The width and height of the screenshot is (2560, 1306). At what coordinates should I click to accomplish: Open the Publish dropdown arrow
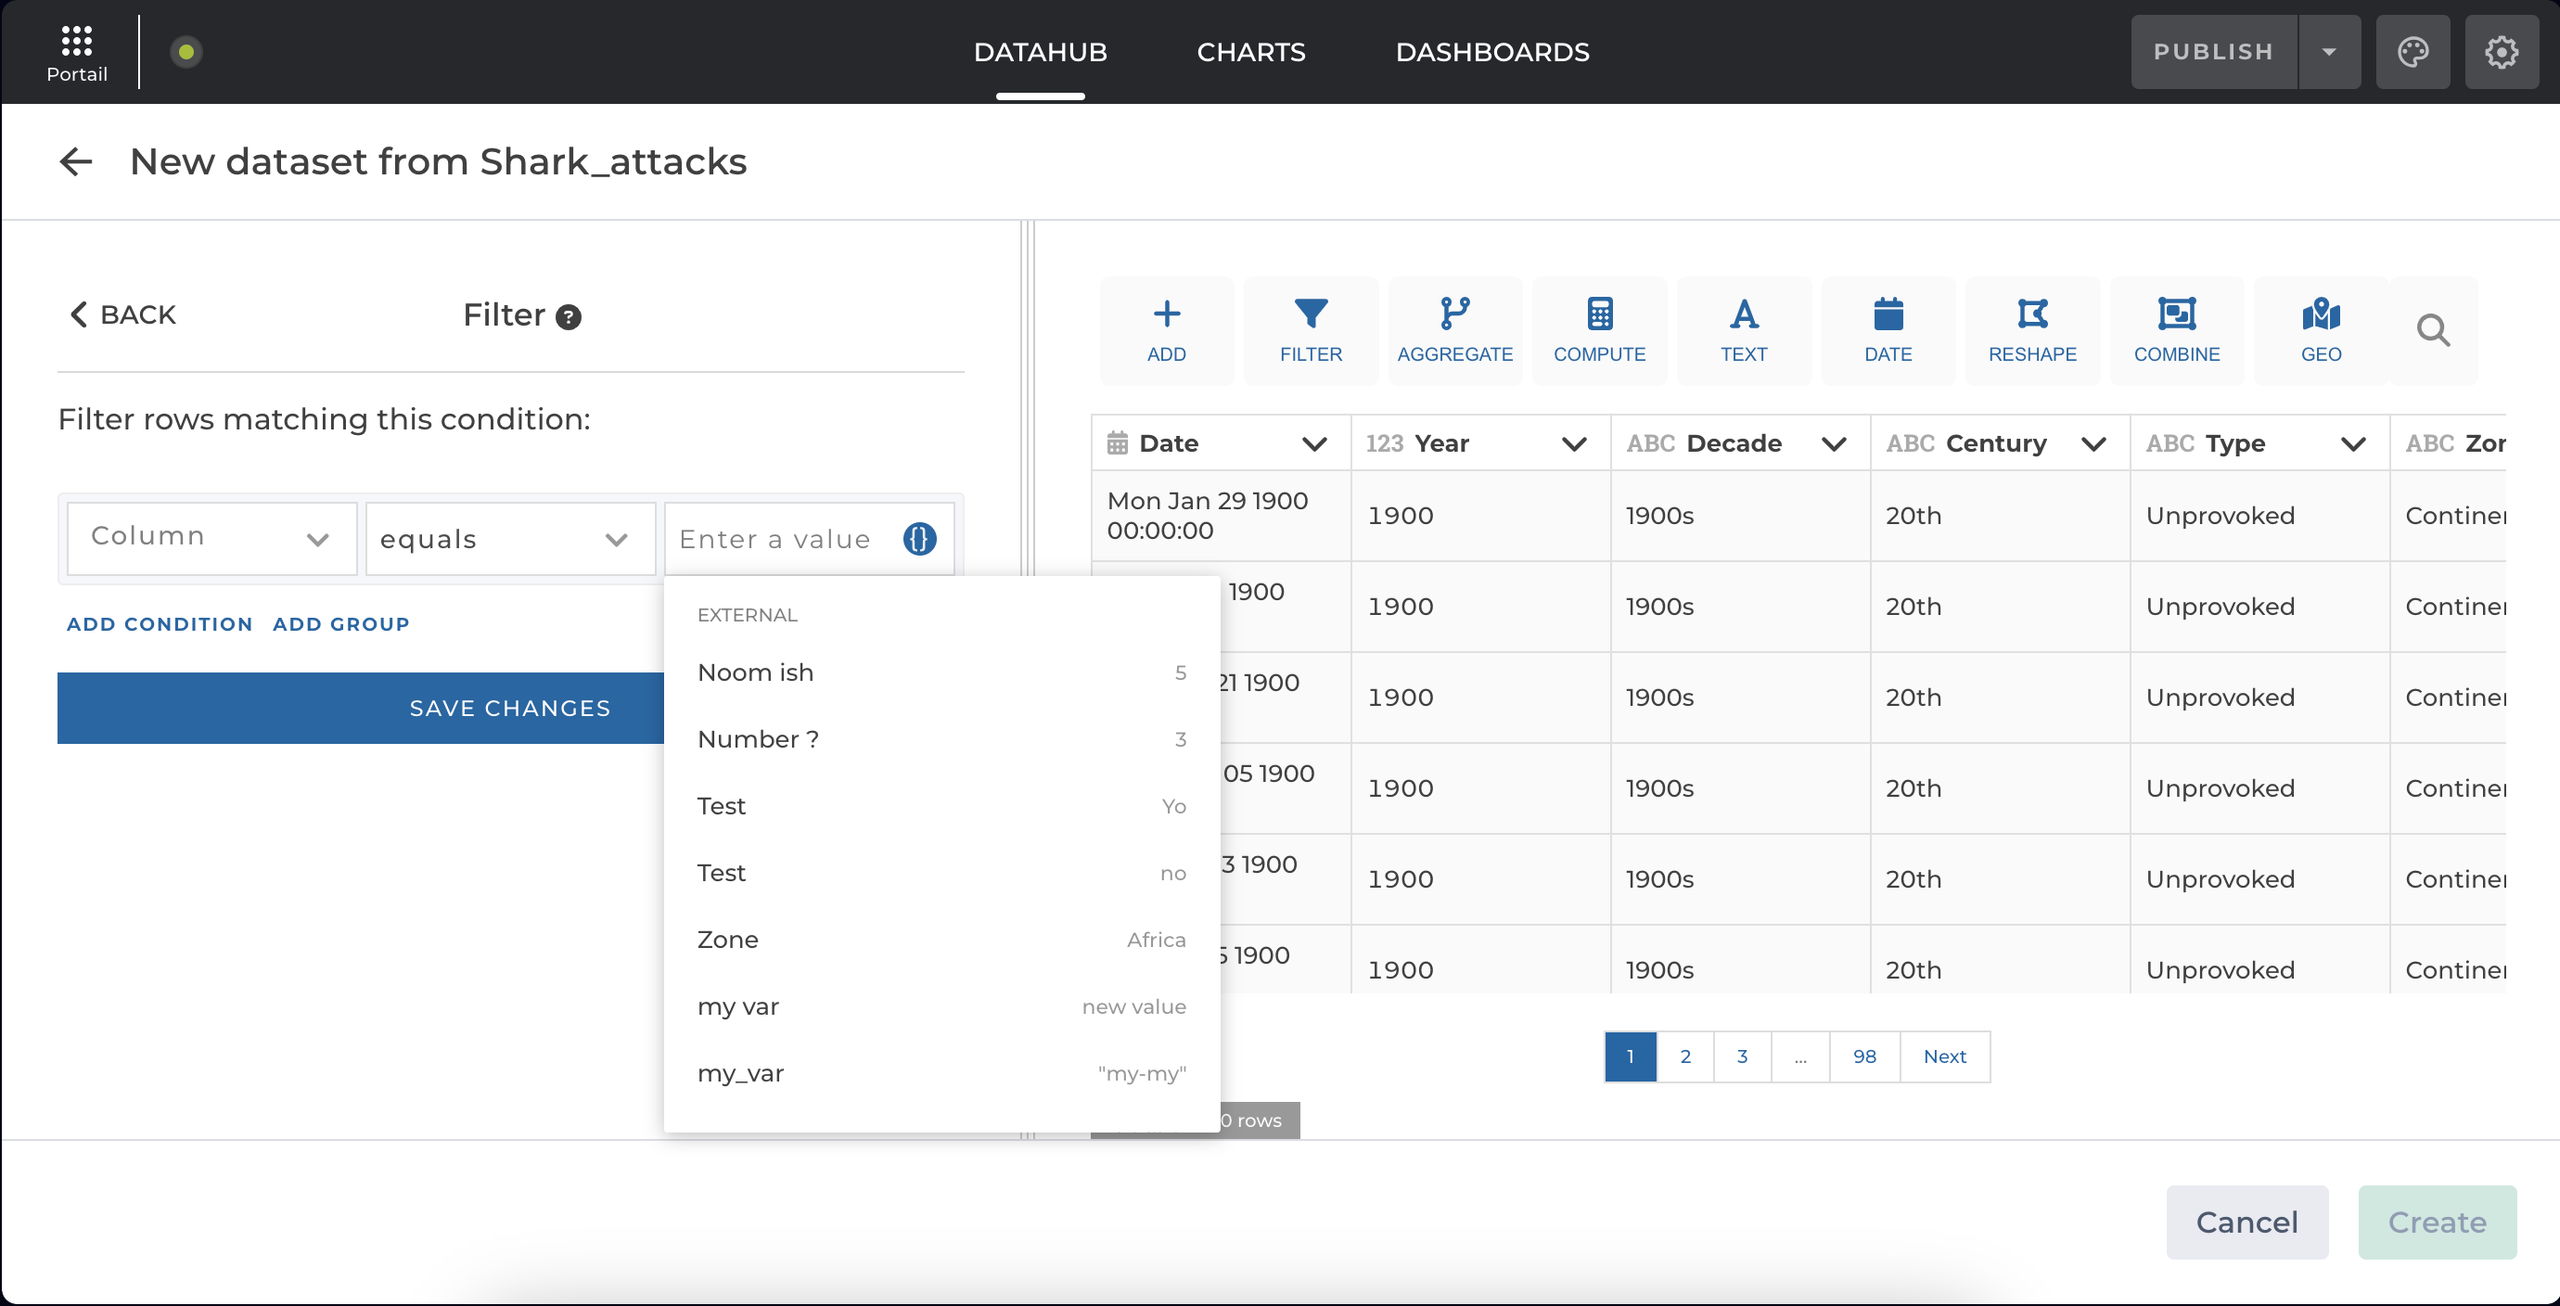(x=2328, y=52)
